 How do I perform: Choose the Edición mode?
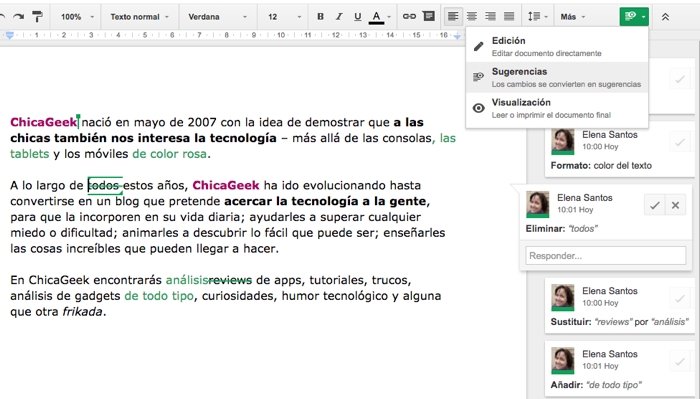(x=557, y=46)
